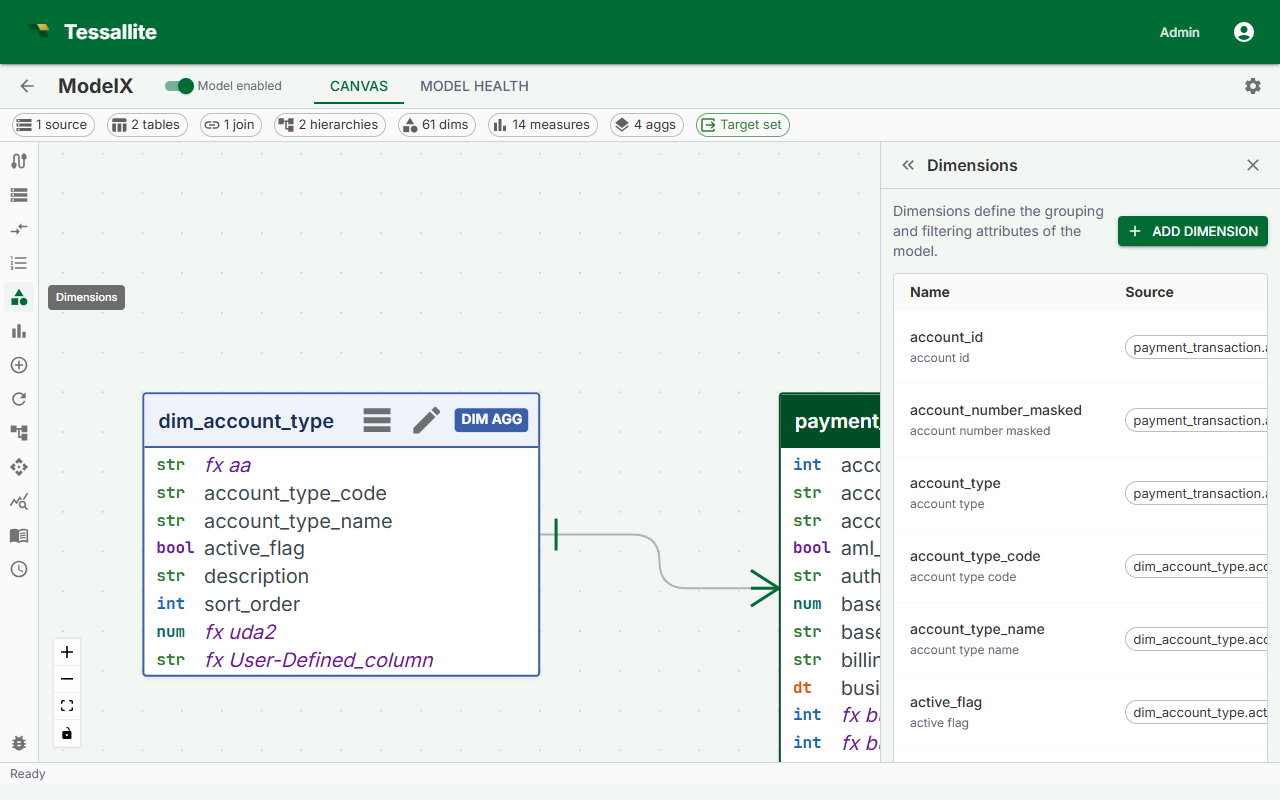This screenshot has width=1280, height=800.
Task: Select the fx aa column in dim_account_type
Action: tap(341, 465)
